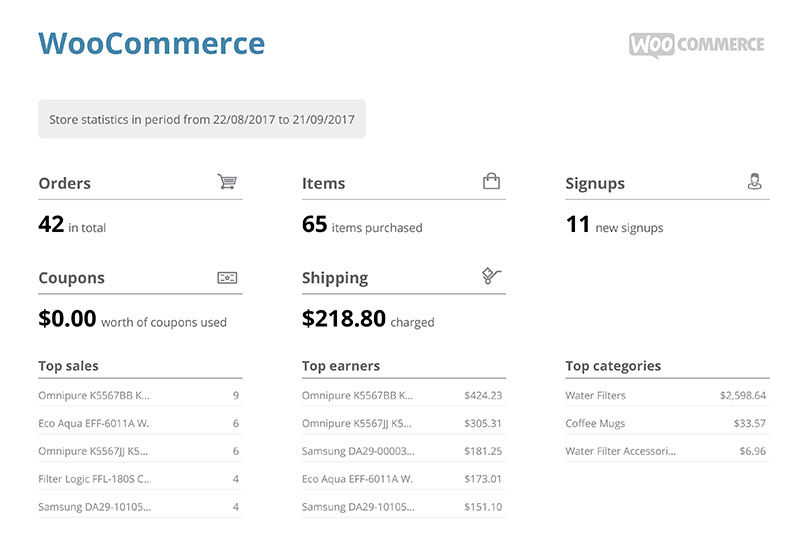Click the Signups heading

[595, 184]
